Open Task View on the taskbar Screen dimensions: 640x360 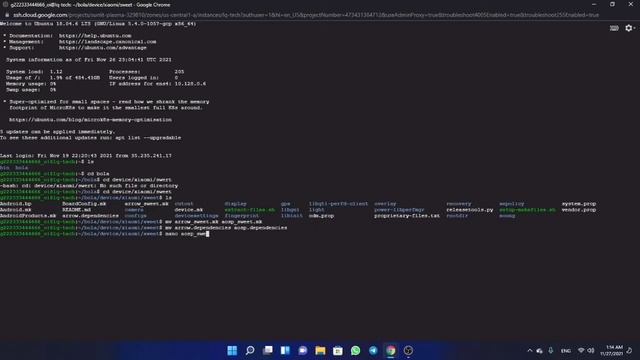pyautogui.click(x=267, y=350)
